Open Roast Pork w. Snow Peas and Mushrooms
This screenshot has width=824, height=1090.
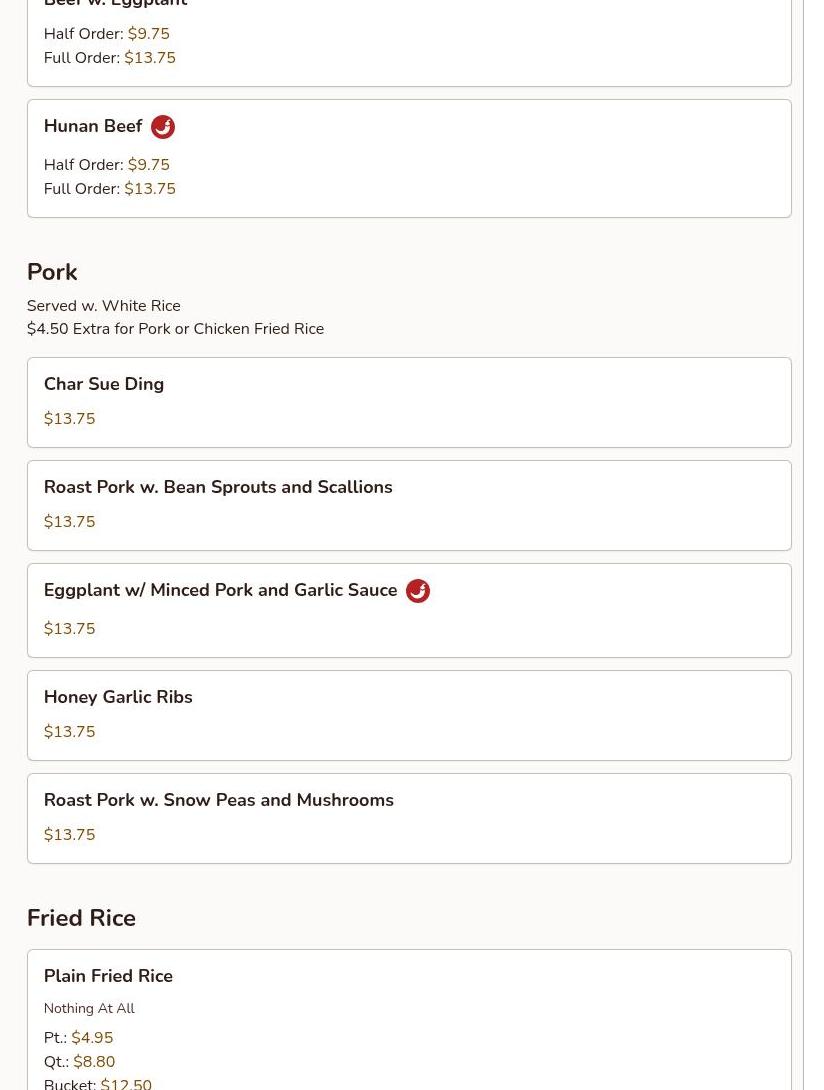point(218,800)
